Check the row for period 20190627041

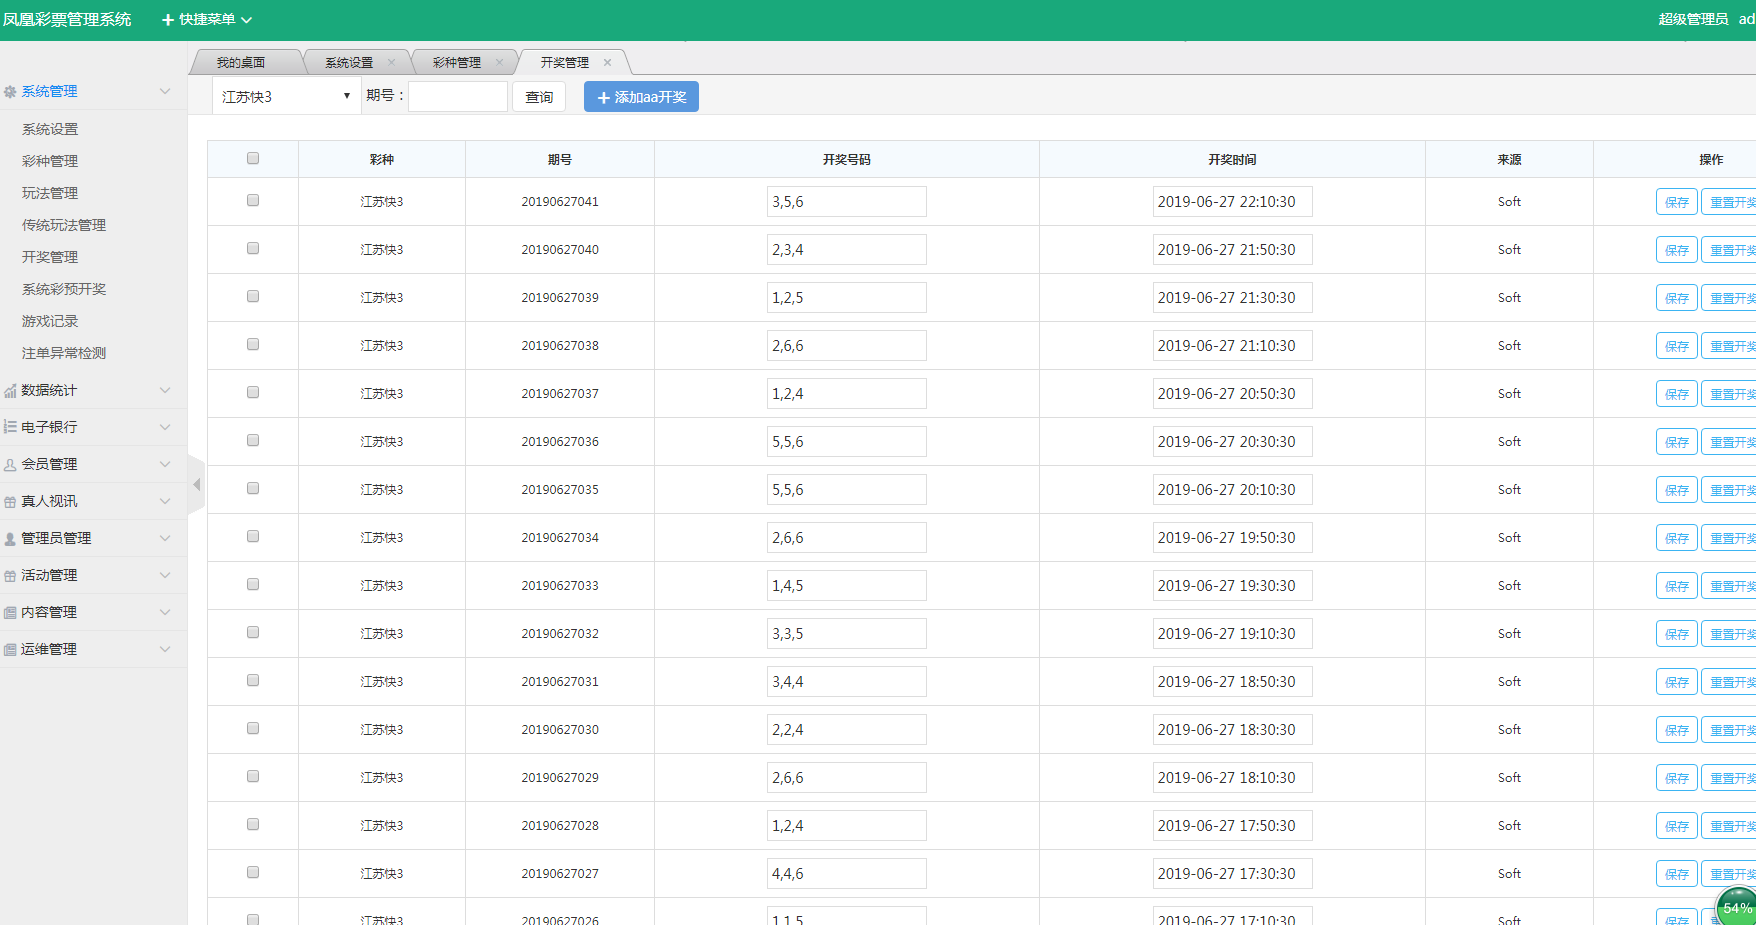coord(253,200)
